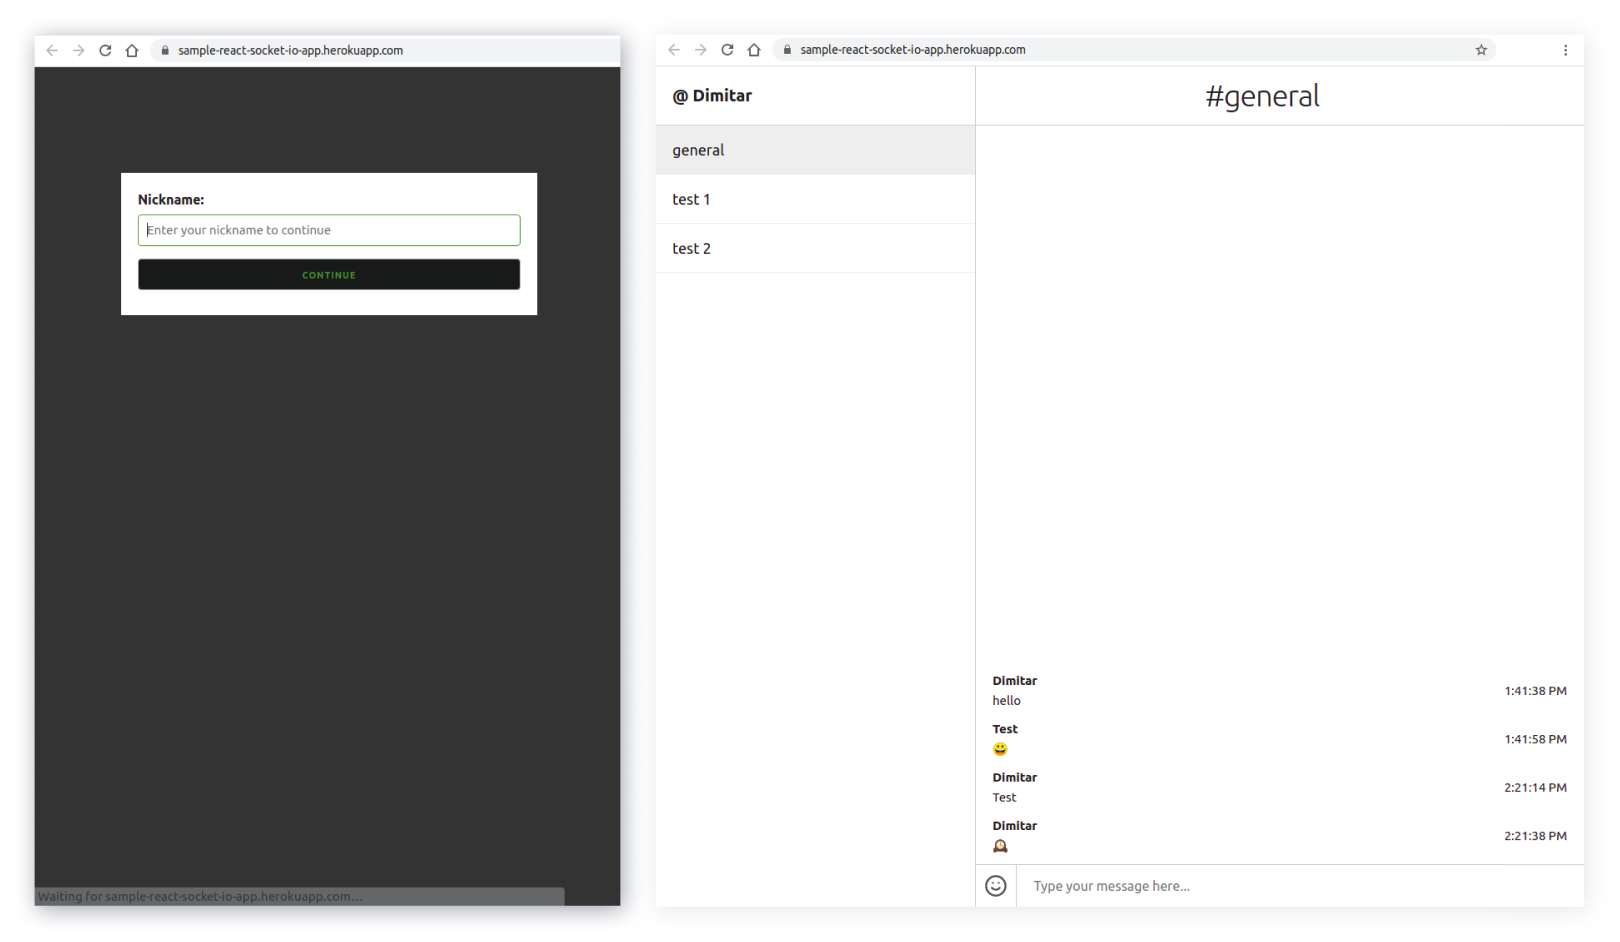Screen dimensions: 1620x942
Task: Focus the nickname input field
Action: coord(329,230)
